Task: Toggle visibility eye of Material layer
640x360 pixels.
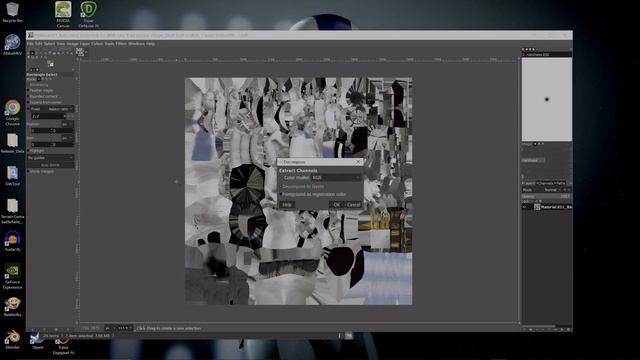Action: click(x=524, y=207)
